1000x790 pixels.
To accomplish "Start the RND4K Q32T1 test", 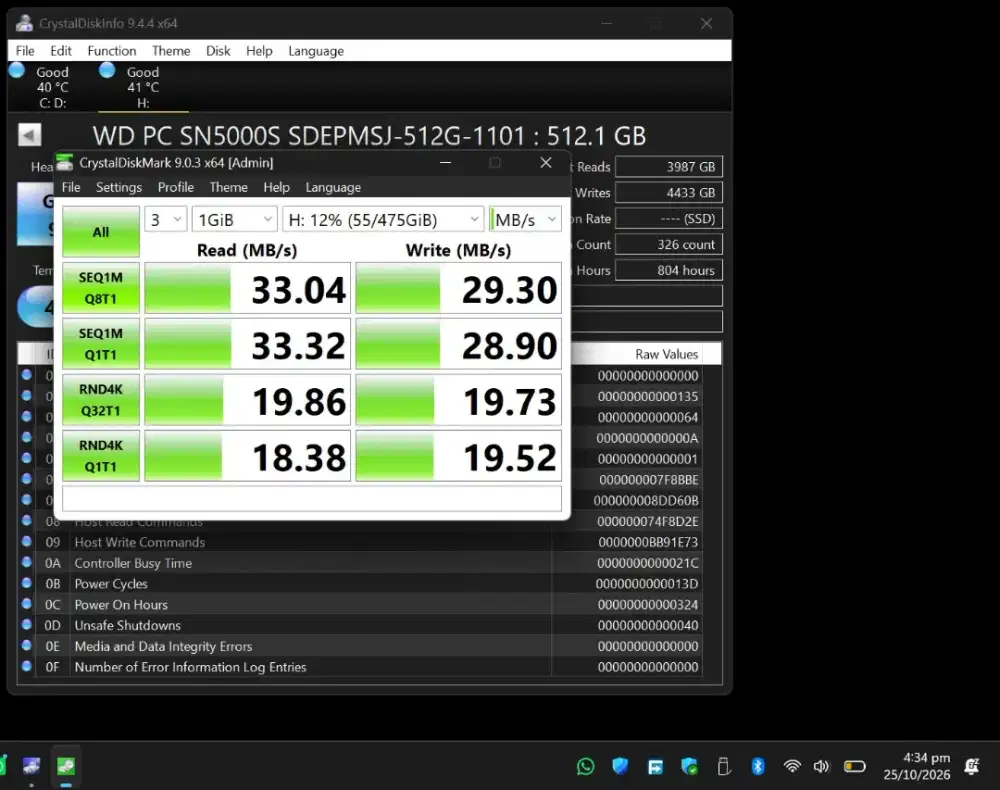I will click(x=101, y=400).
